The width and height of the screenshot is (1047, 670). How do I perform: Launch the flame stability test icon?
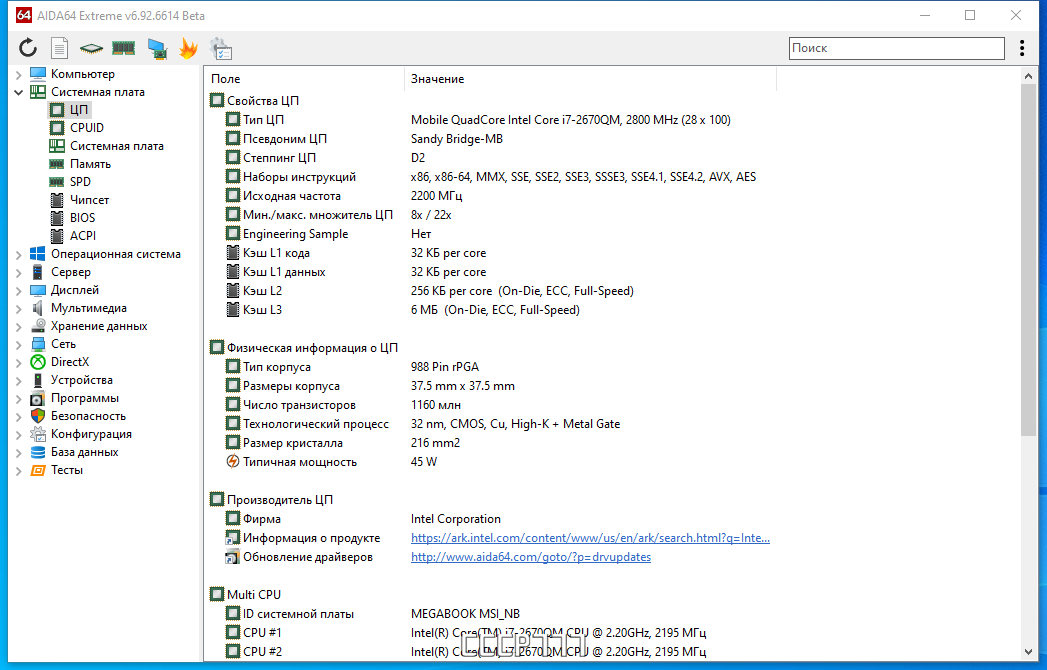(x=189, y=48)
